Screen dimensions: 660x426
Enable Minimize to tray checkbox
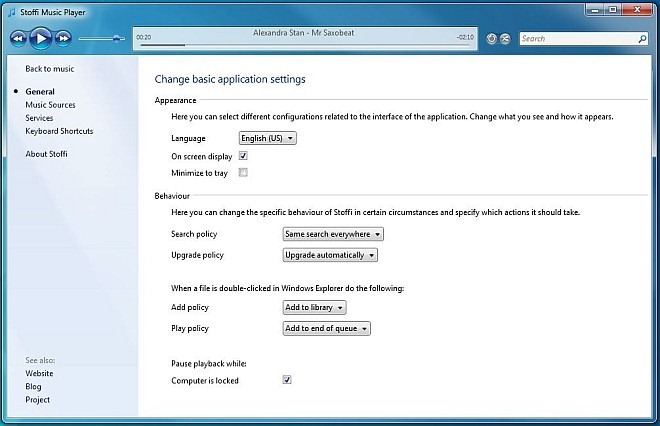click(243, 173)
